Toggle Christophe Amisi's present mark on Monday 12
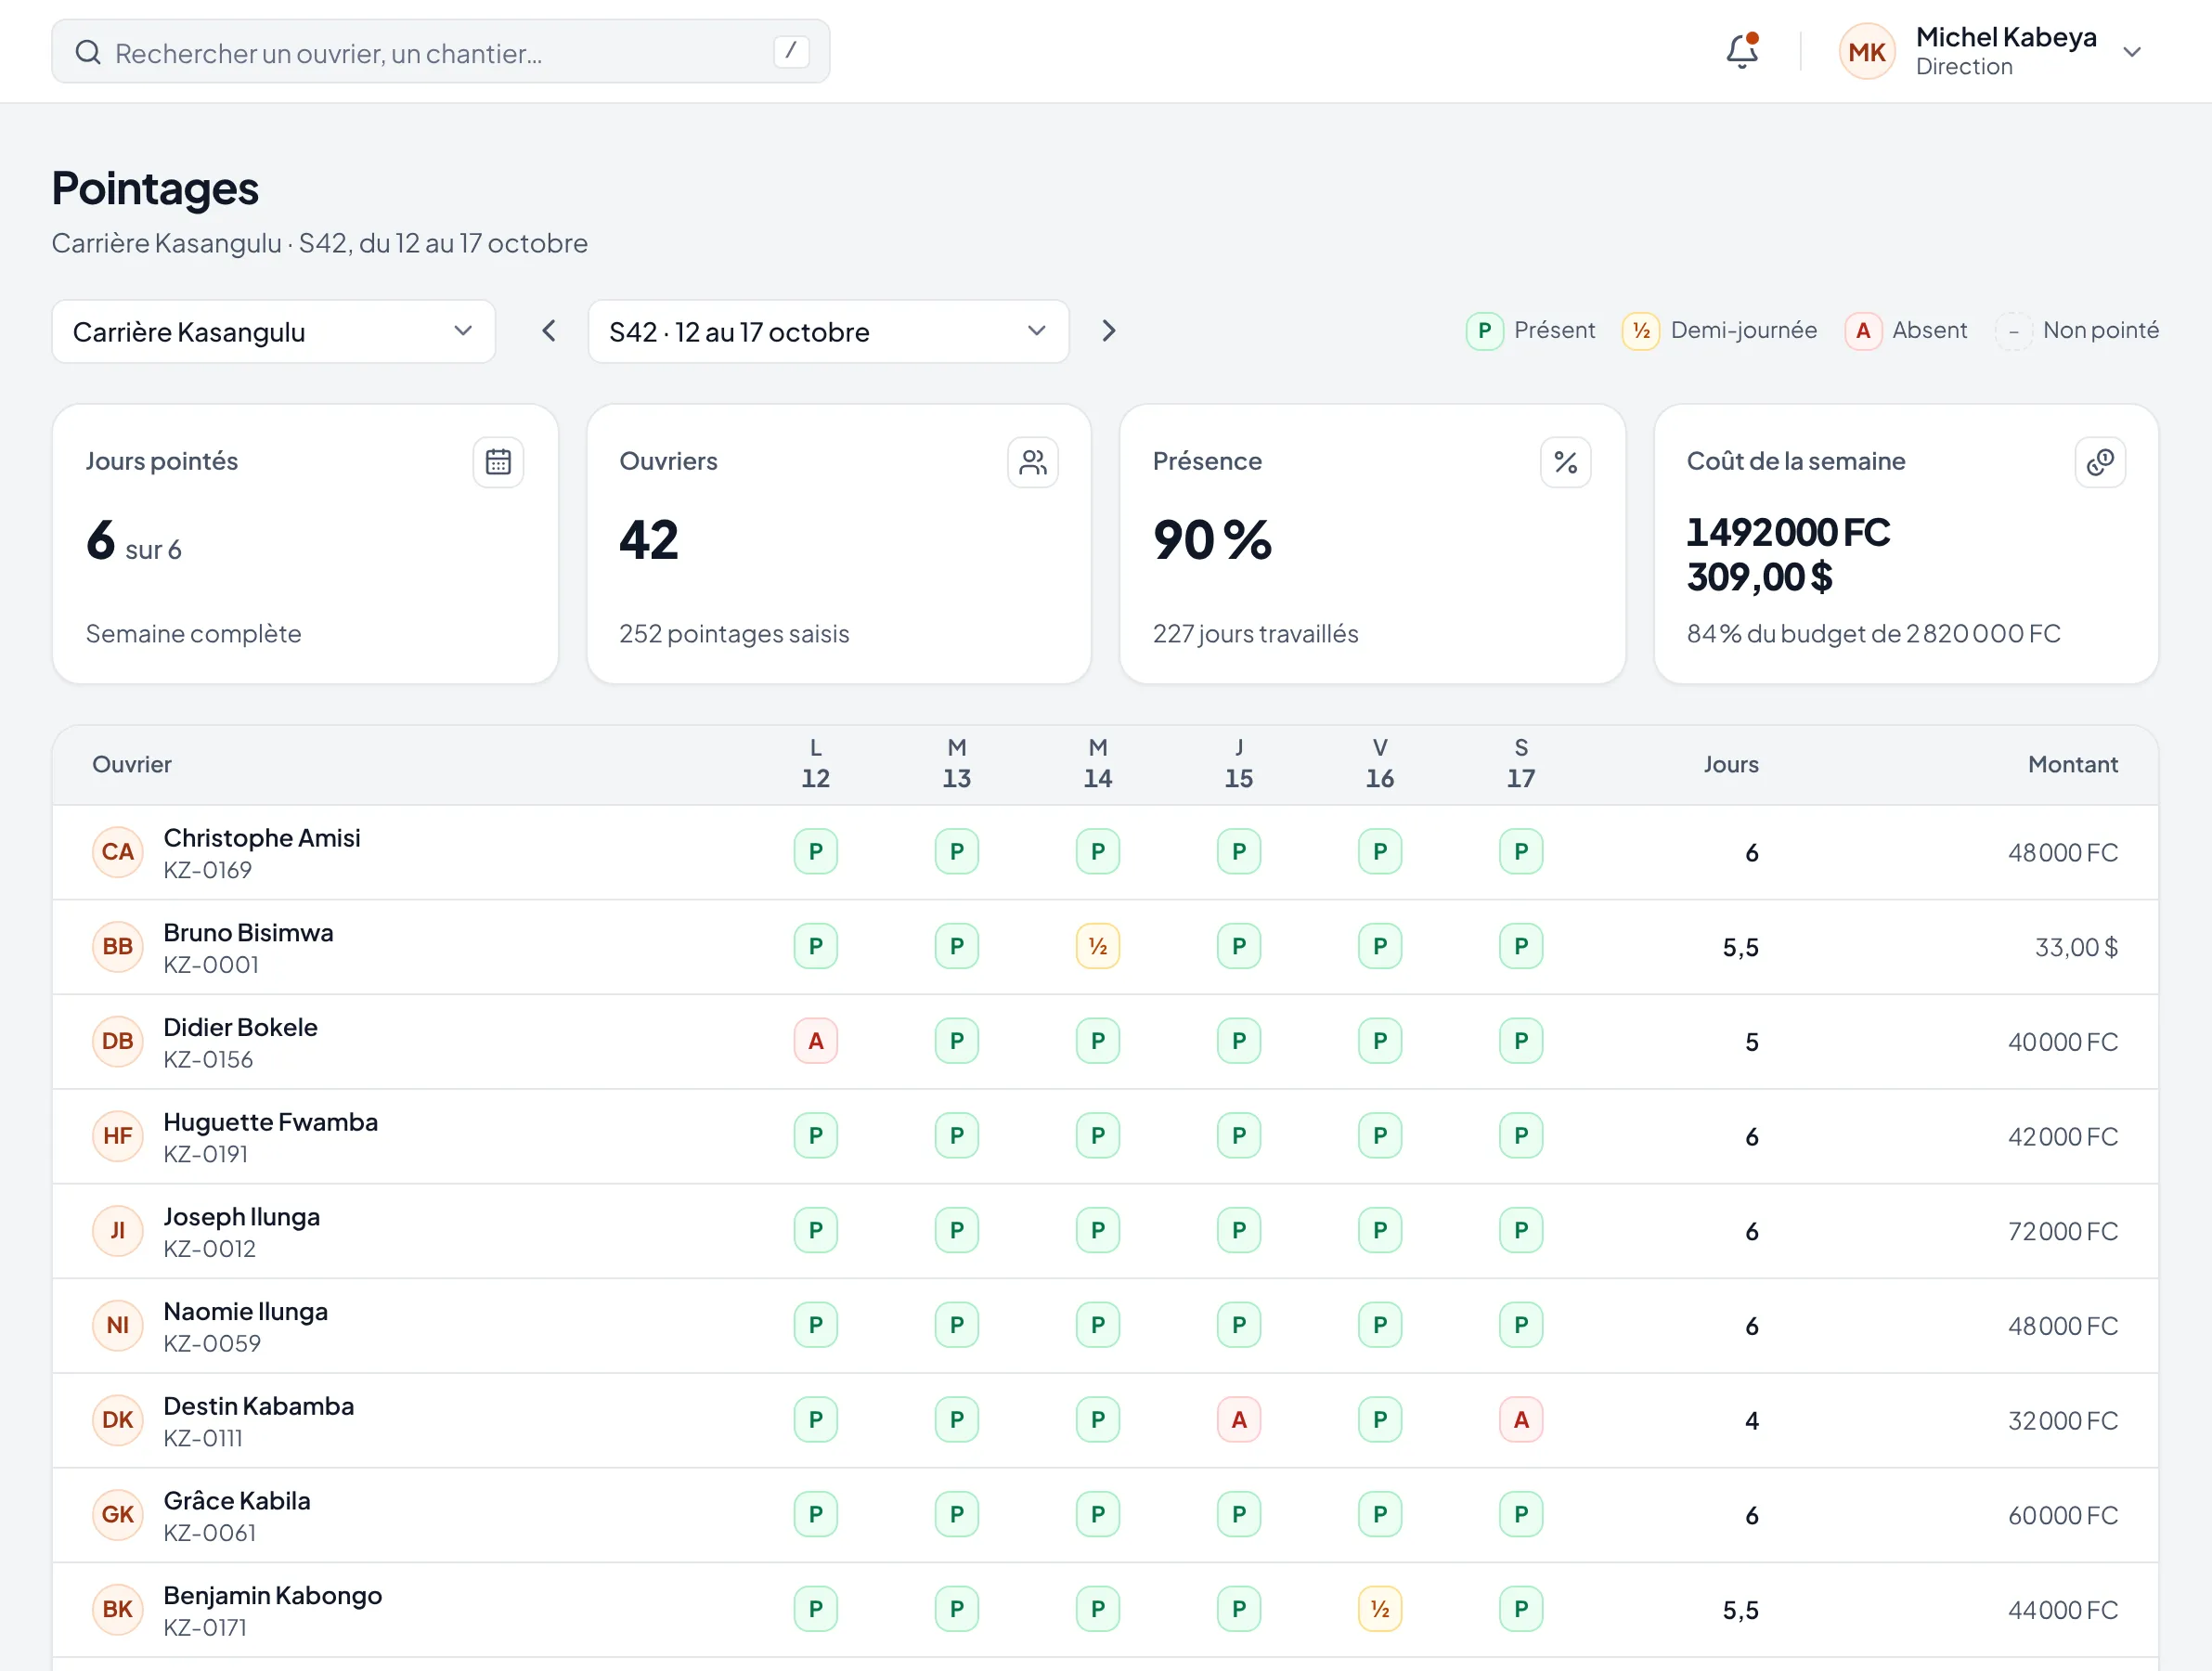Image resolution: width=2212 pixels, height=1671 pixels. pyautogui.click(x=815, y=852)
